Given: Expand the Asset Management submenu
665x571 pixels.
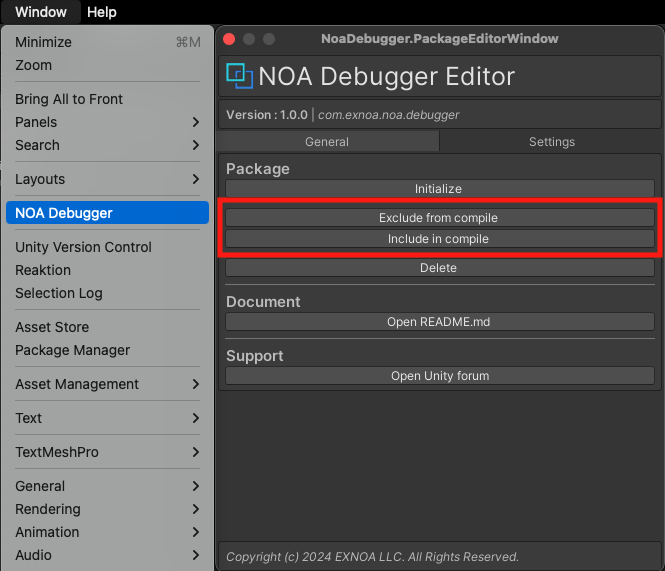Looking at the screenshot, I should pos(108,384).
